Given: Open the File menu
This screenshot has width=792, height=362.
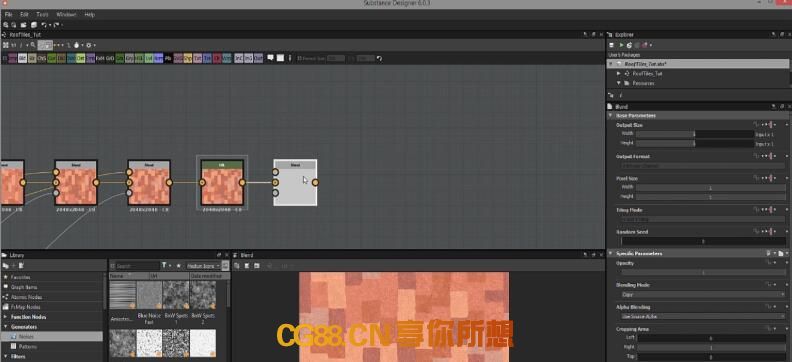Looking at the screenshot, I should pyautogui.click(x=9, y=15).
